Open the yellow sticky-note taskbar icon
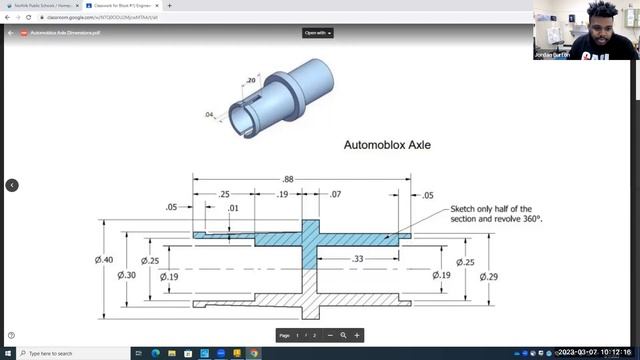640x360 pixels. tap(237, 353)
